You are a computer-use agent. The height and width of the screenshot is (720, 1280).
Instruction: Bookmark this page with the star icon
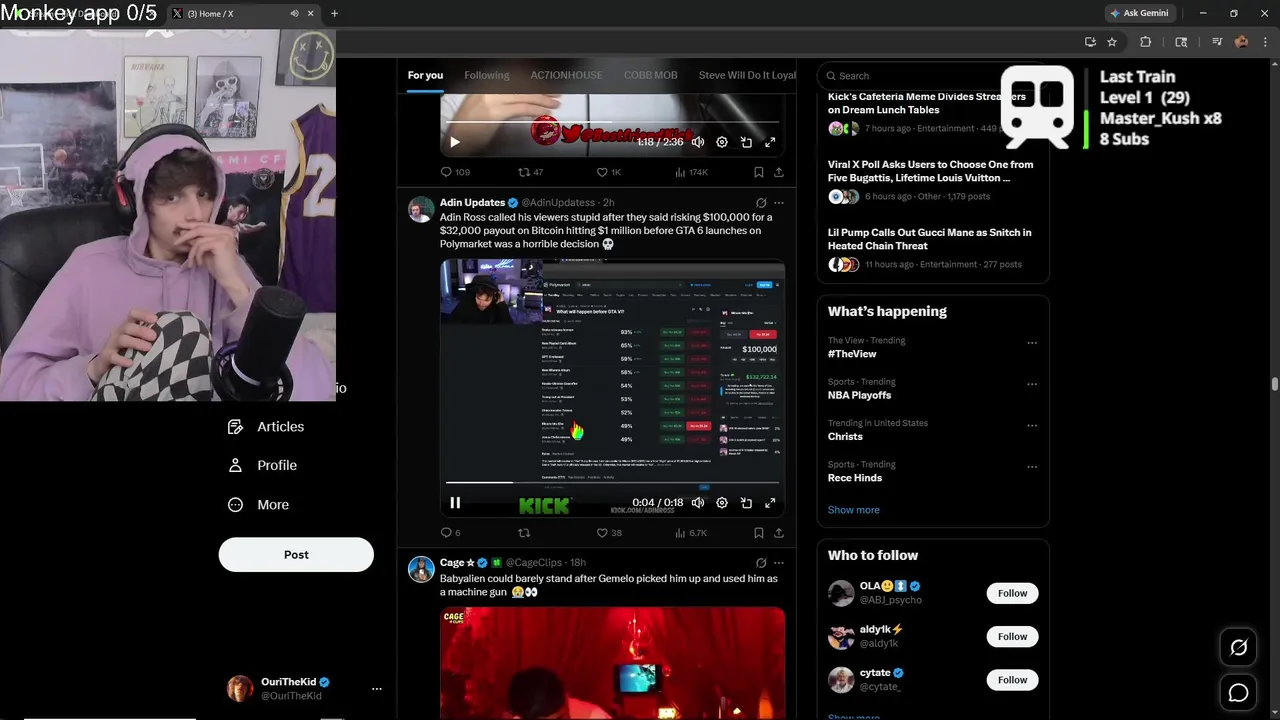pos(1112,42)
